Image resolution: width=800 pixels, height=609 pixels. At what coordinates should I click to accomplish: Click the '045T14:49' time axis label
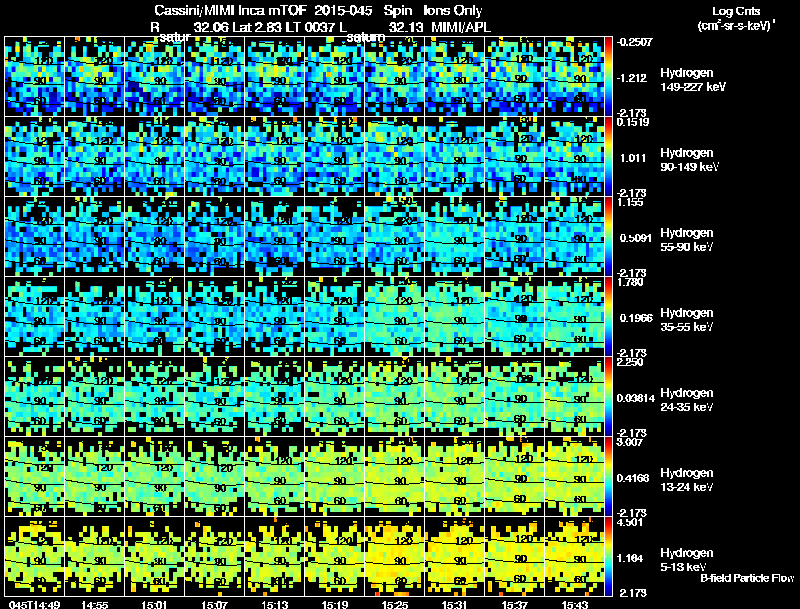35,604
